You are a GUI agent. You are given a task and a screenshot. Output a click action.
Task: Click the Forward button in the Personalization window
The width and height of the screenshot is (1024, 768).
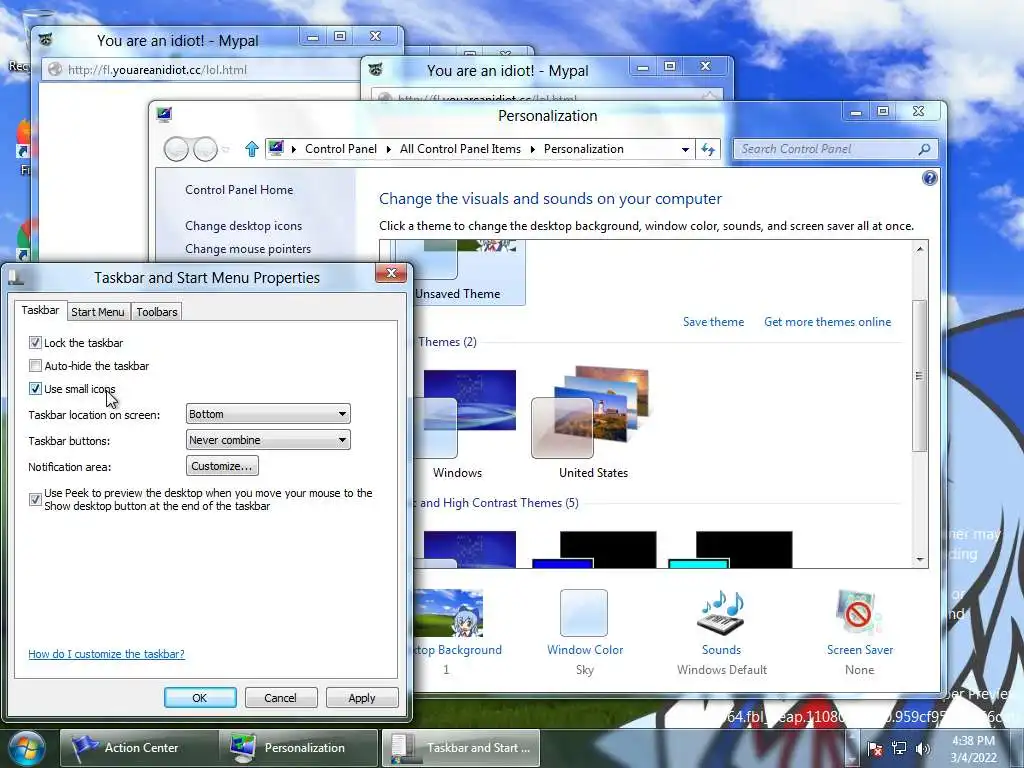click(205, 150)
